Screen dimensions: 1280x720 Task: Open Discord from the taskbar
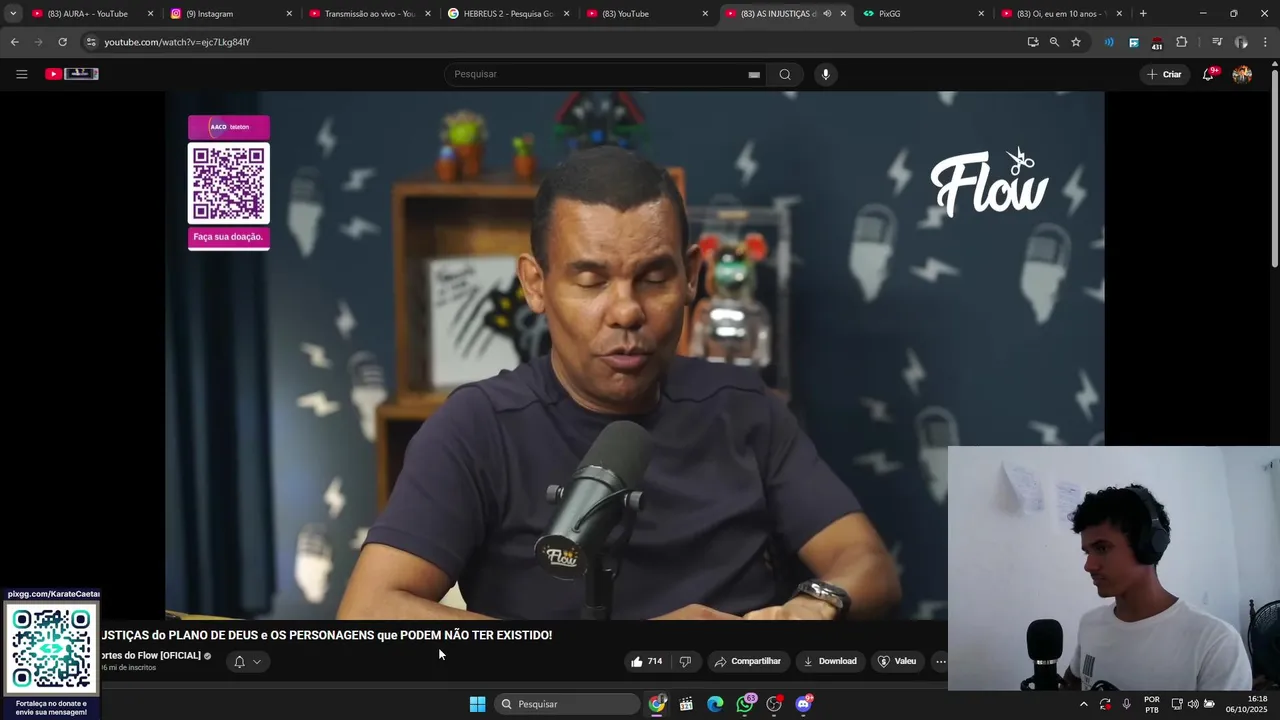pyautogui.click(x=803, y=704)
